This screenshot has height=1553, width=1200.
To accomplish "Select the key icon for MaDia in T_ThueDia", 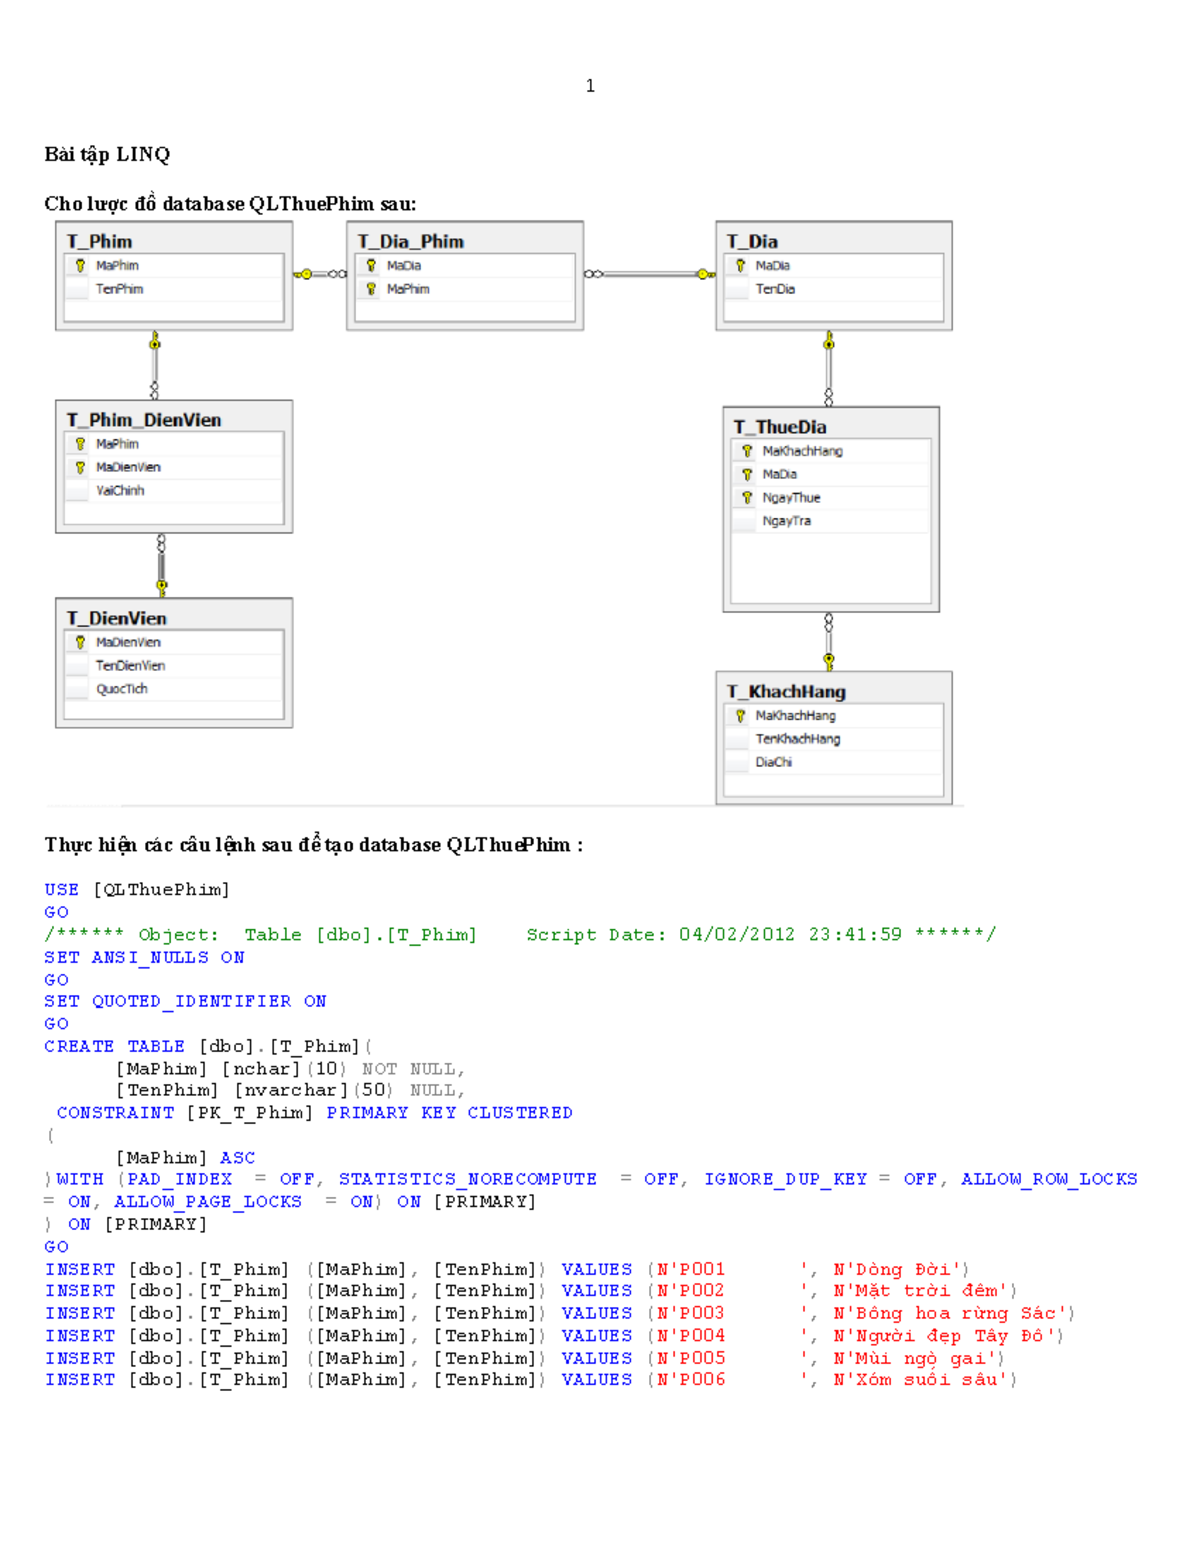I will coord(748,474).
